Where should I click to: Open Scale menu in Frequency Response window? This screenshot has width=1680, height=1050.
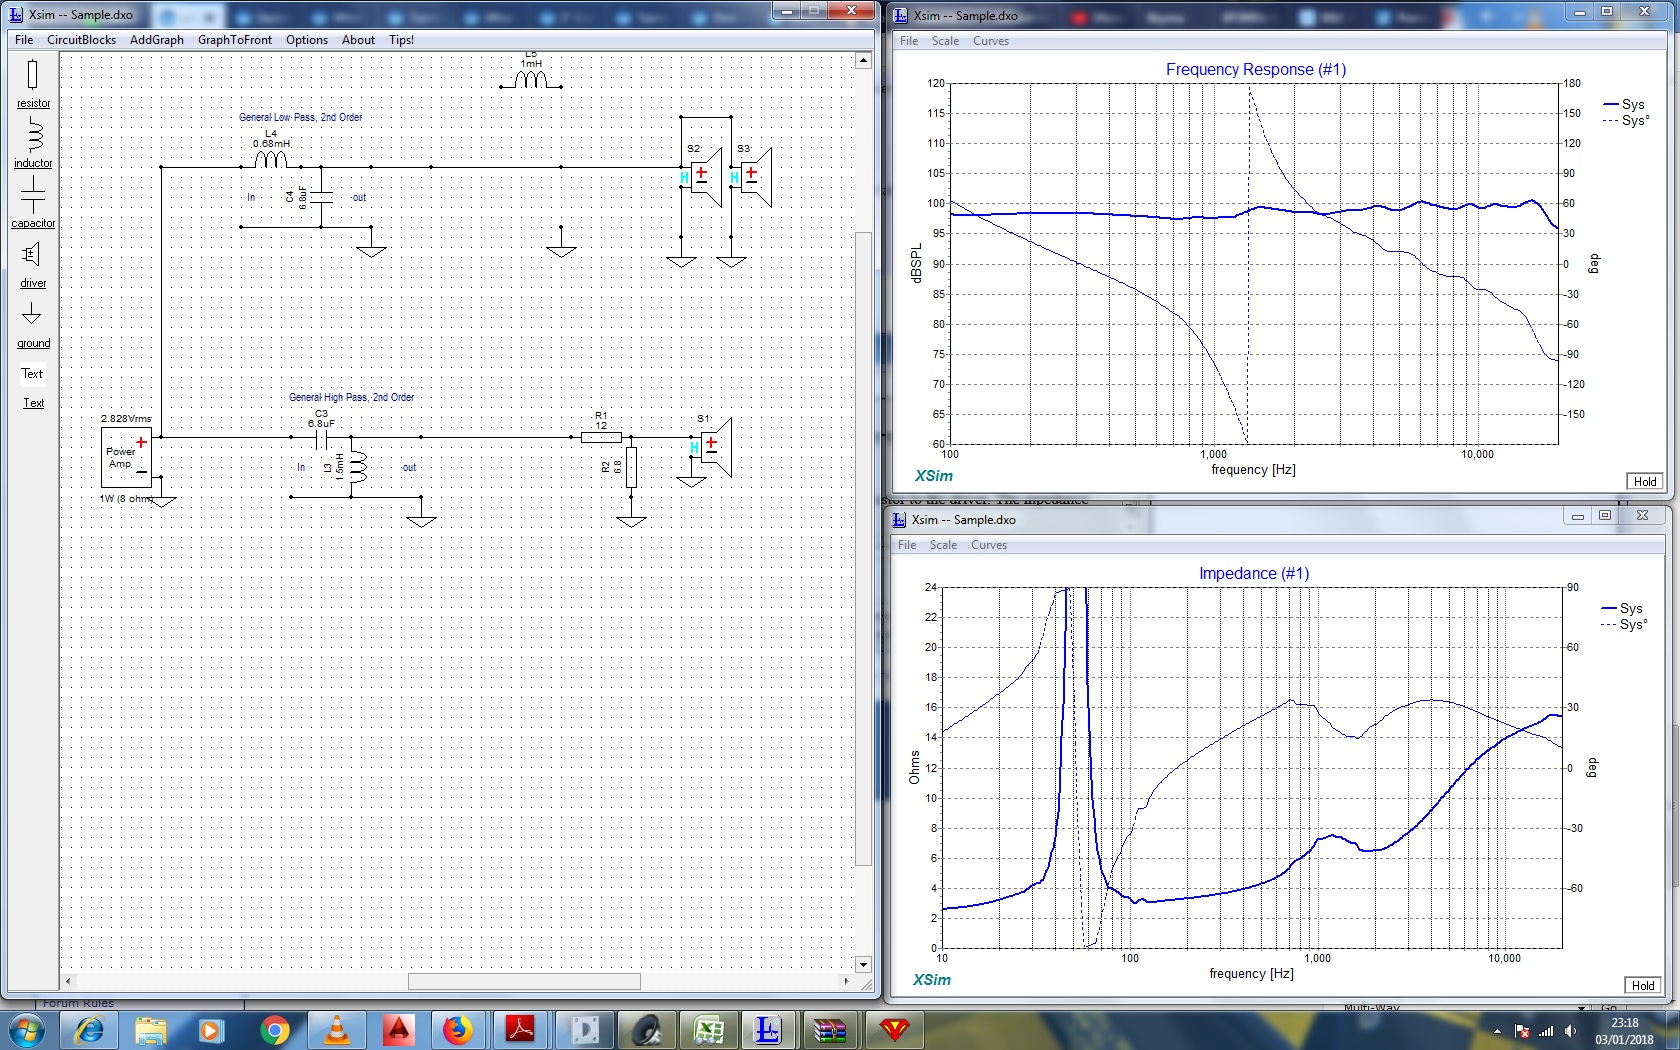[945, 41]
